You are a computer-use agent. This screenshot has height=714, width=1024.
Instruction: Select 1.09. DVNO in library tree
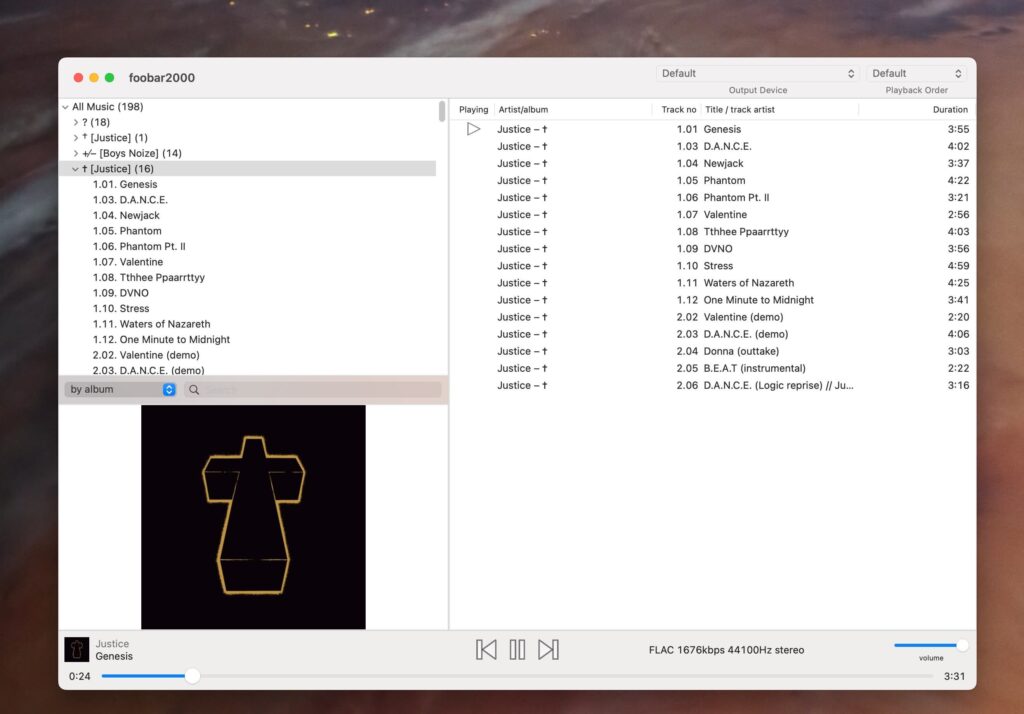tap(121, 293)
